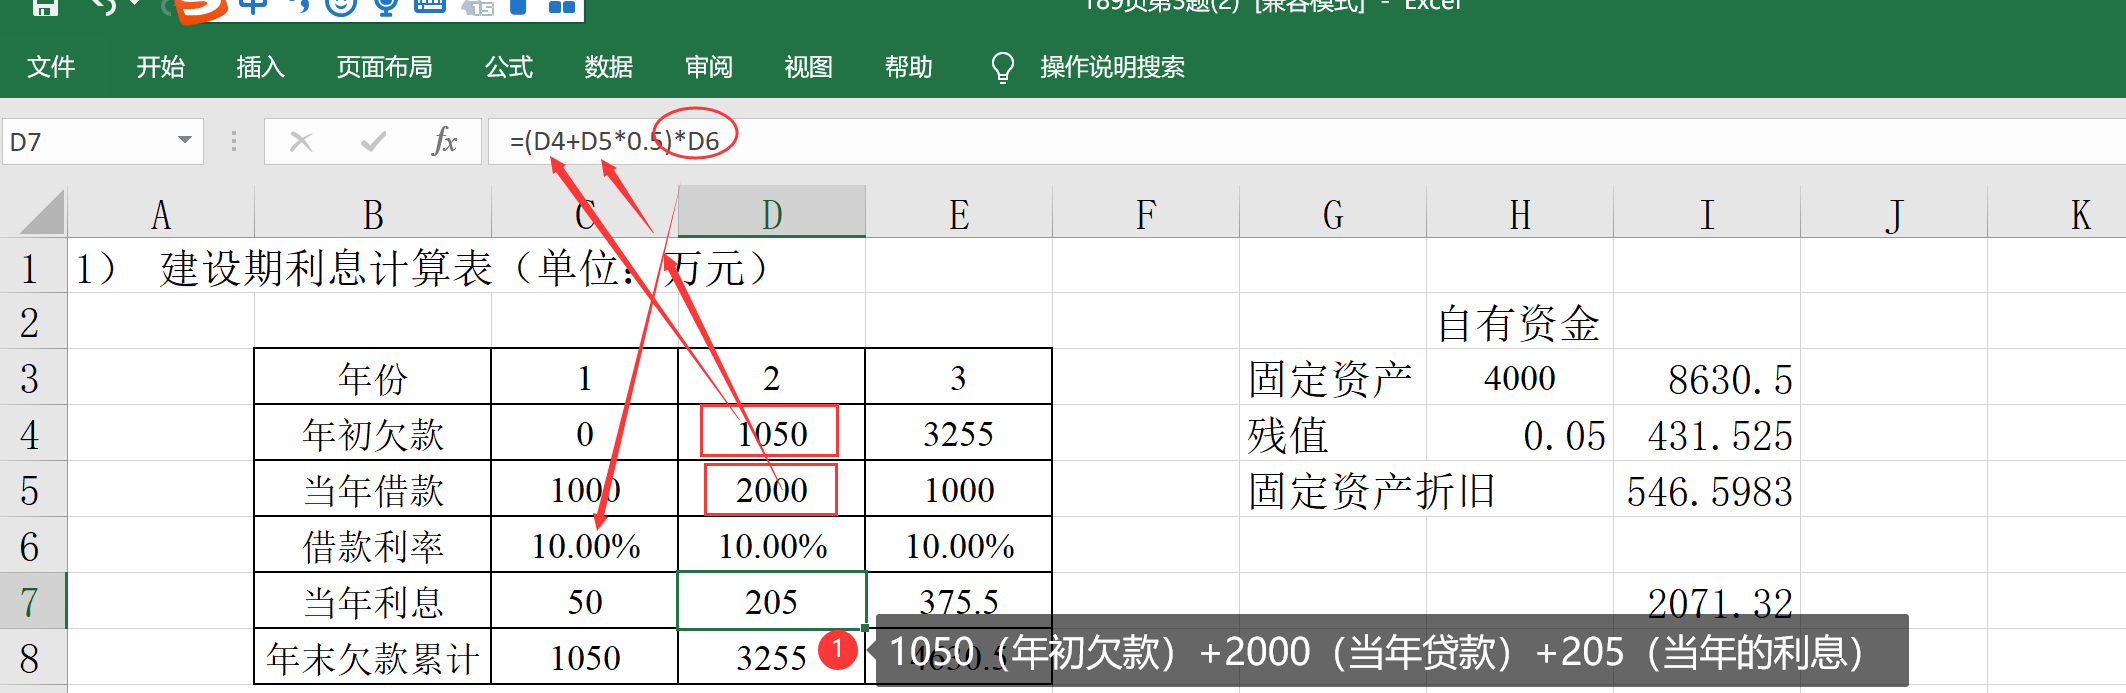
Task: Open the 页面布局 ribbon tab
Action: 385,67
